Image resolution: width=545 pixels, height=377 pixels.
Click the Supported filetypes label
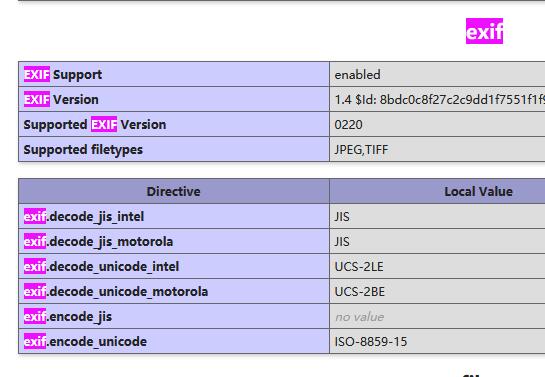click(83, 149)
